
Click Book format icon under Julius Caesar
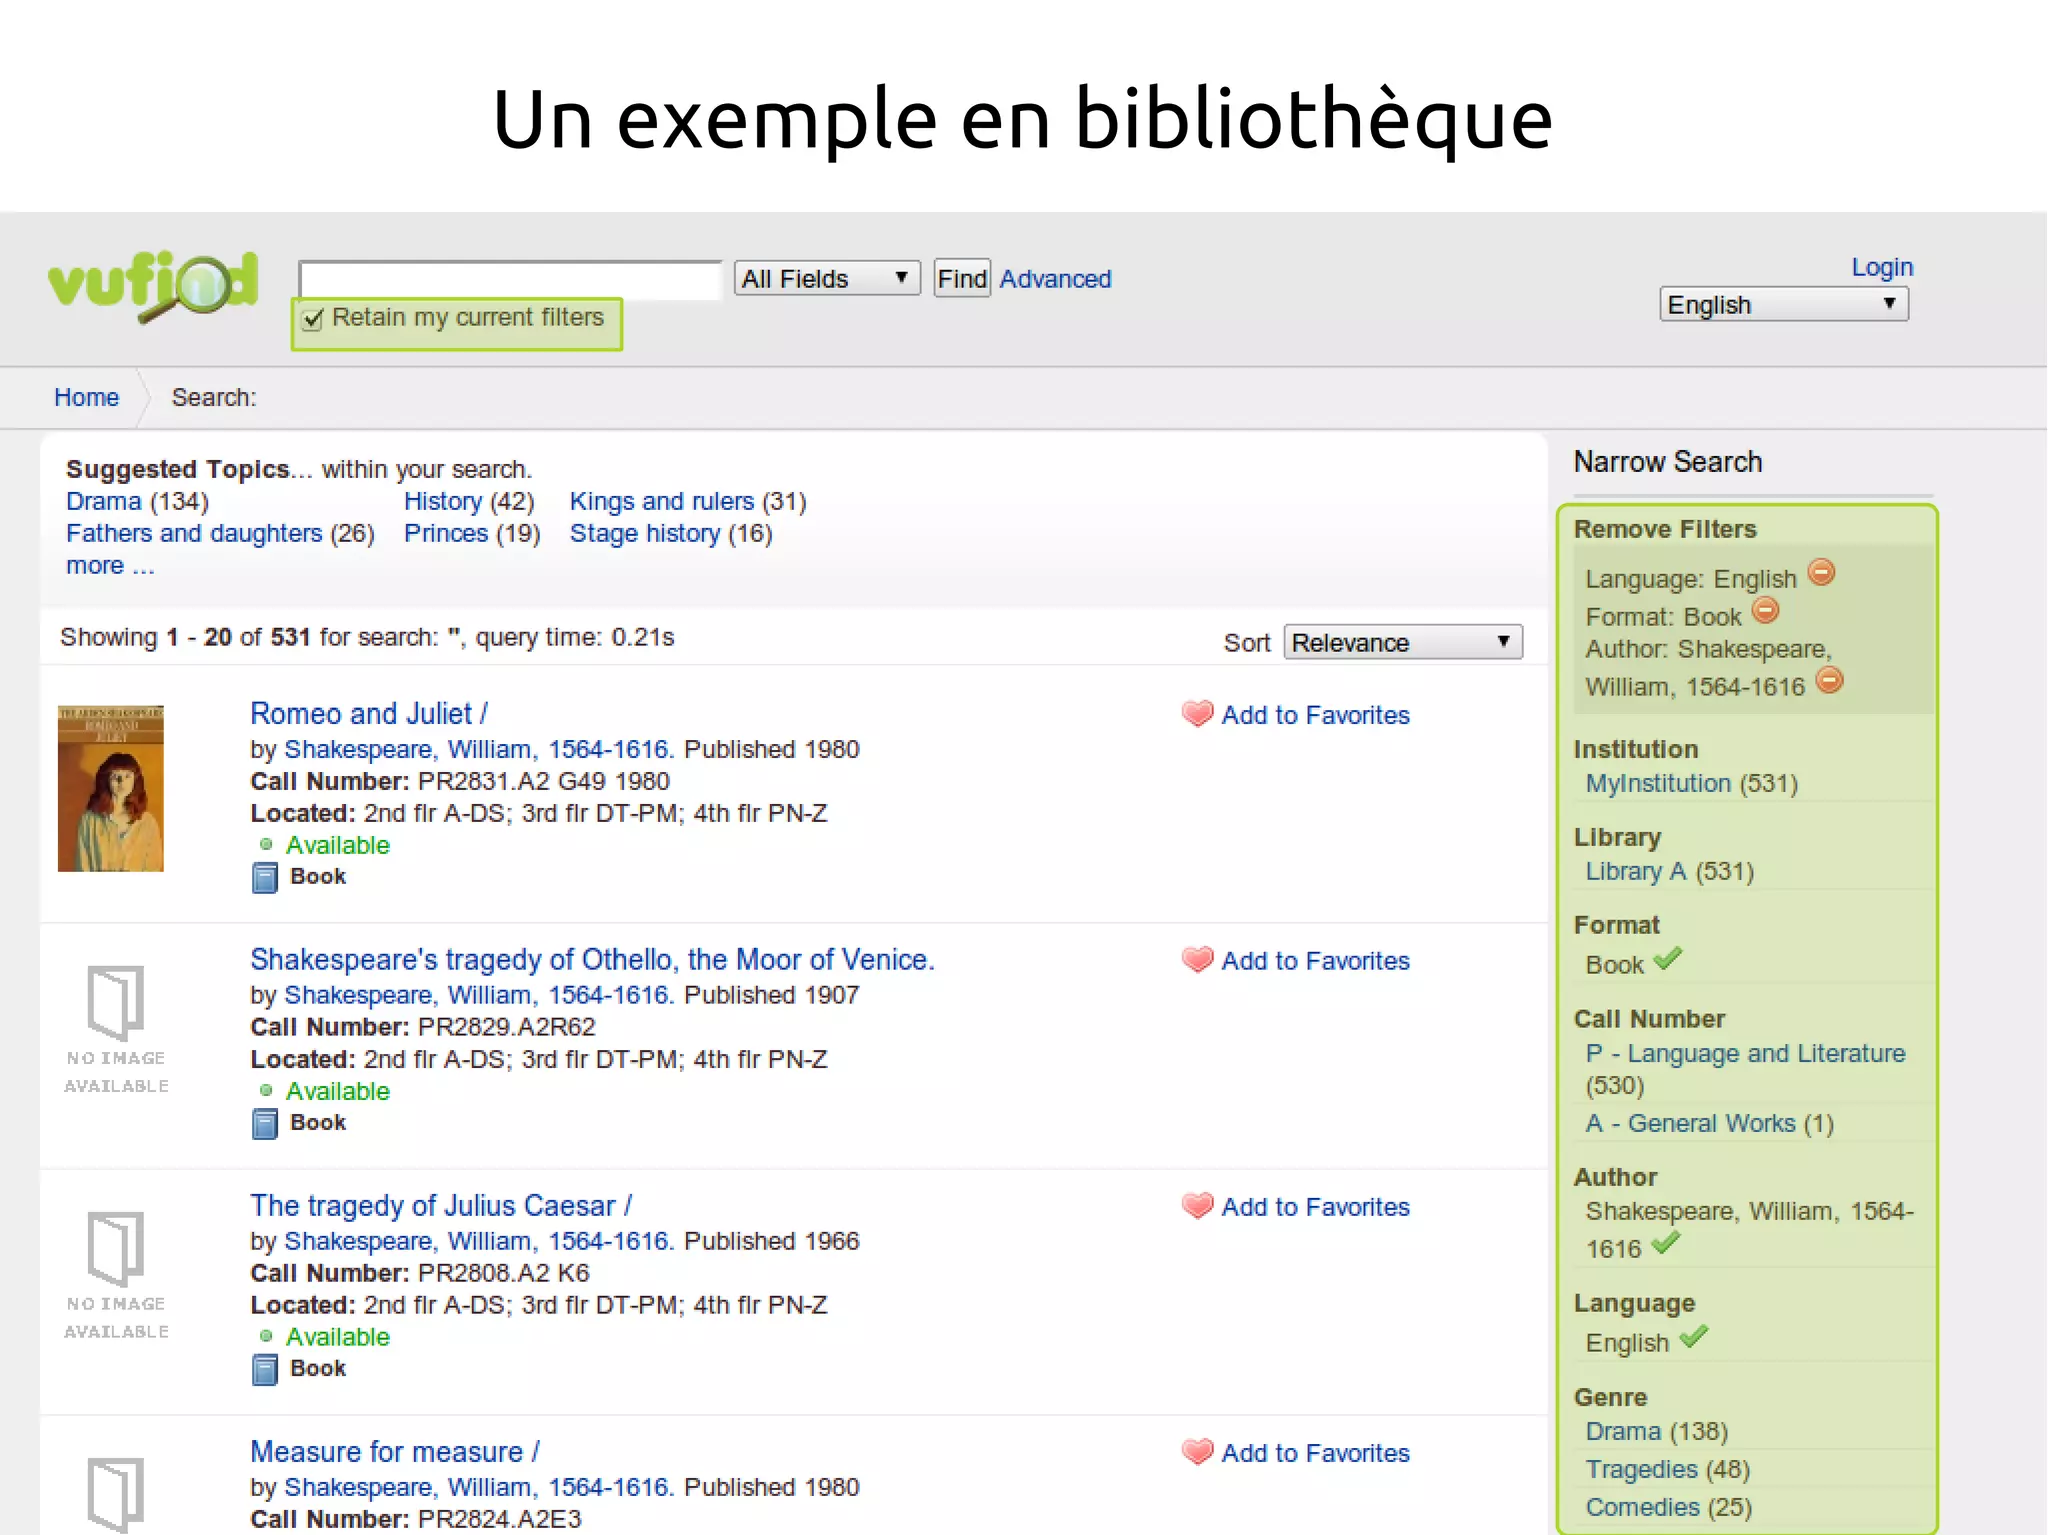pos(264,1370)
